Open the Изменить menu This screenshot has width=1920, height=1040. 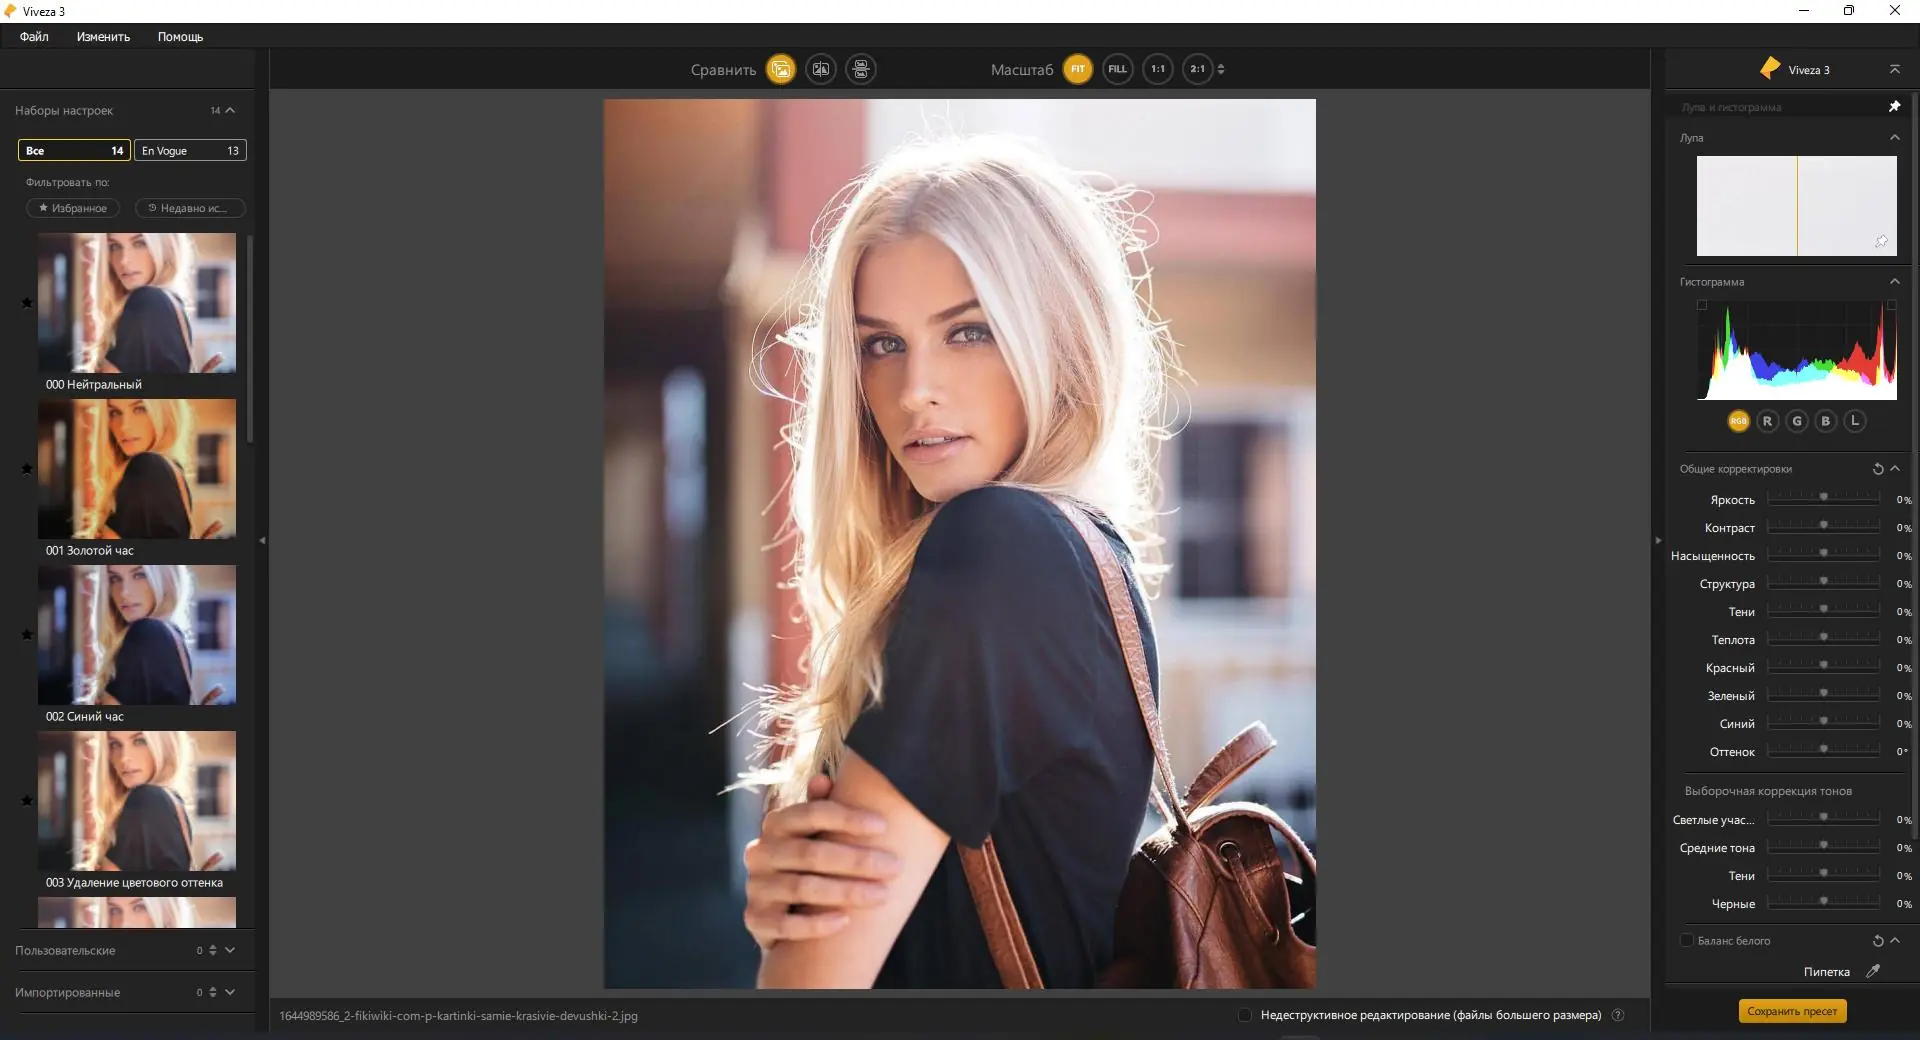(103, 36)
